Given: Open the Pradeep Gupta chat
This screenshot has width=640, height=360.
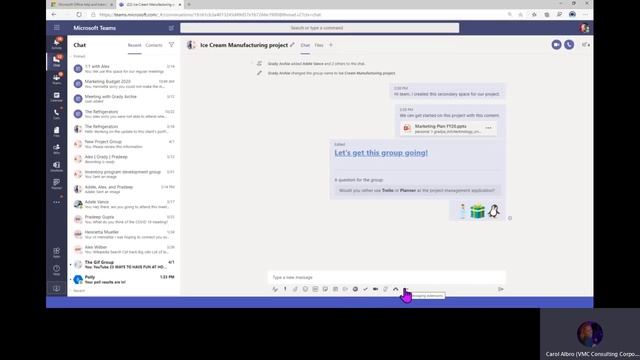Looking at the screenshot, I should click(124, 219).
